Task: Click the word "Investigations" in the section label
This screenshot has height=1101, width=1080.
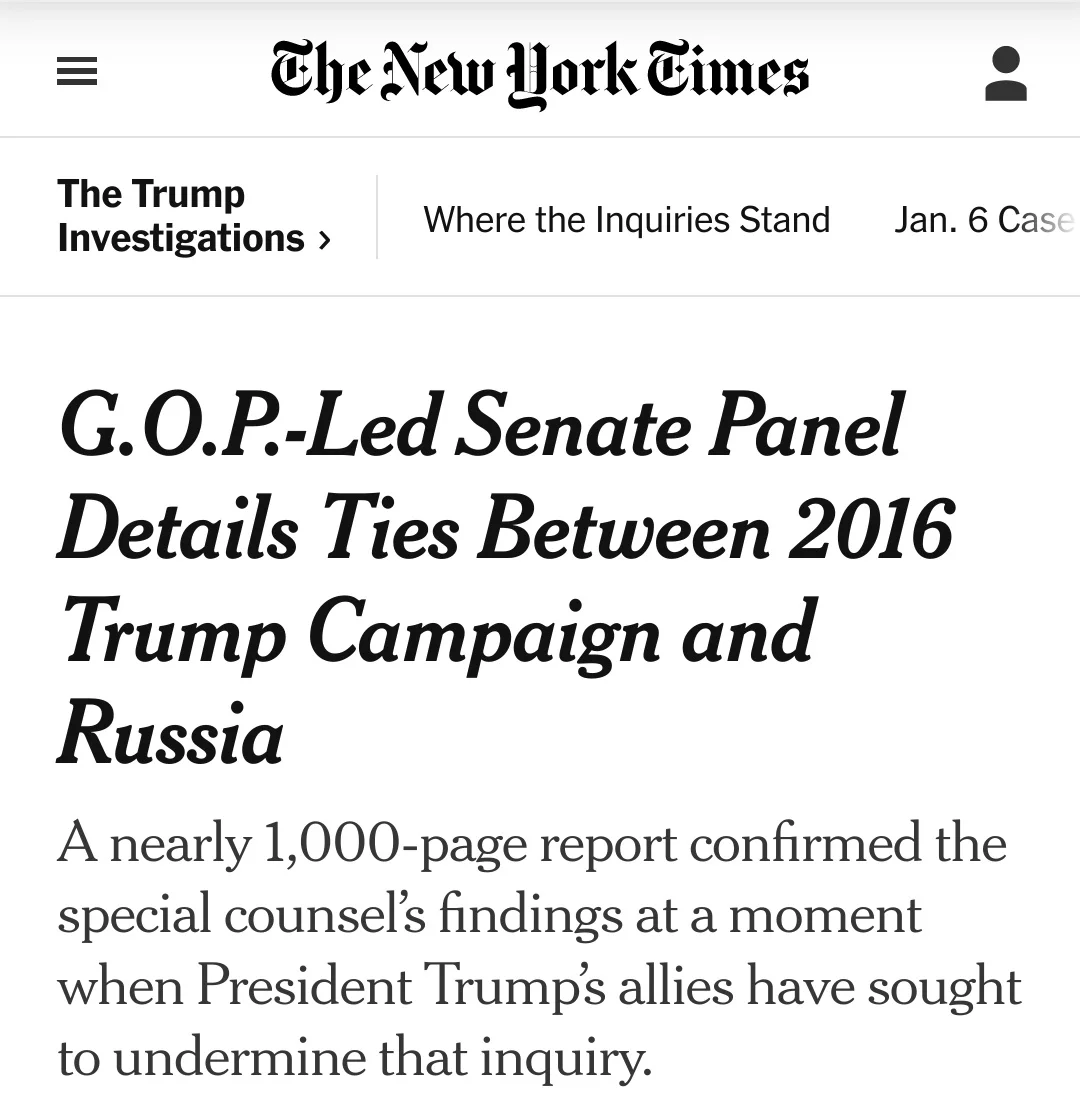Action: pyautogui.click(x=181, y=238)
